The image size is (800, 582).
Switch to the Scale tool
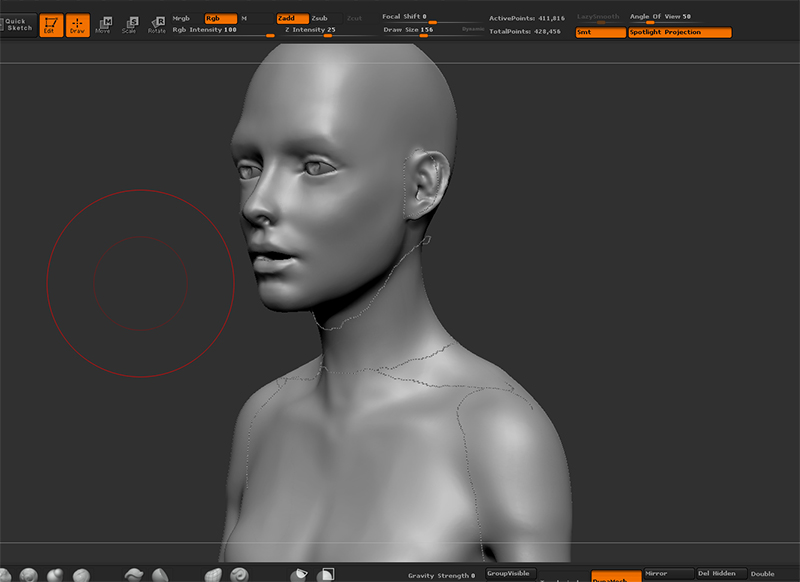coord(129,25)
